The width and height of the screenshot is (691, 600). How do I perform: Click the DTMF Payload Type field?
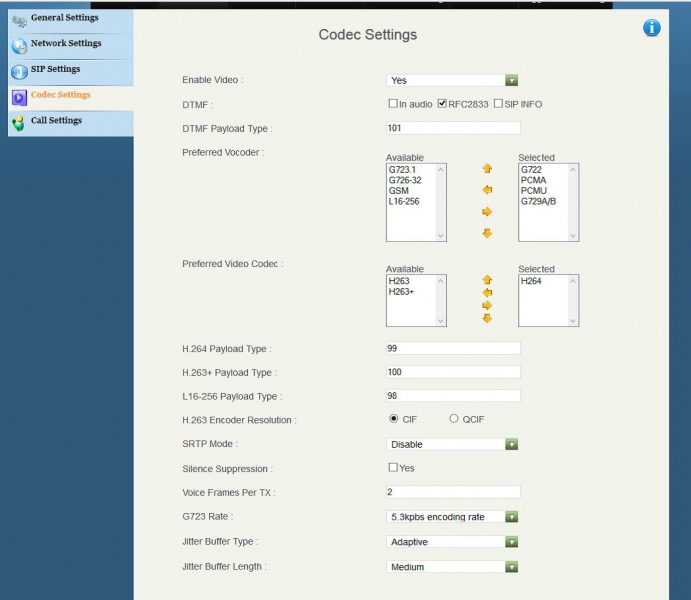(453, 128)
